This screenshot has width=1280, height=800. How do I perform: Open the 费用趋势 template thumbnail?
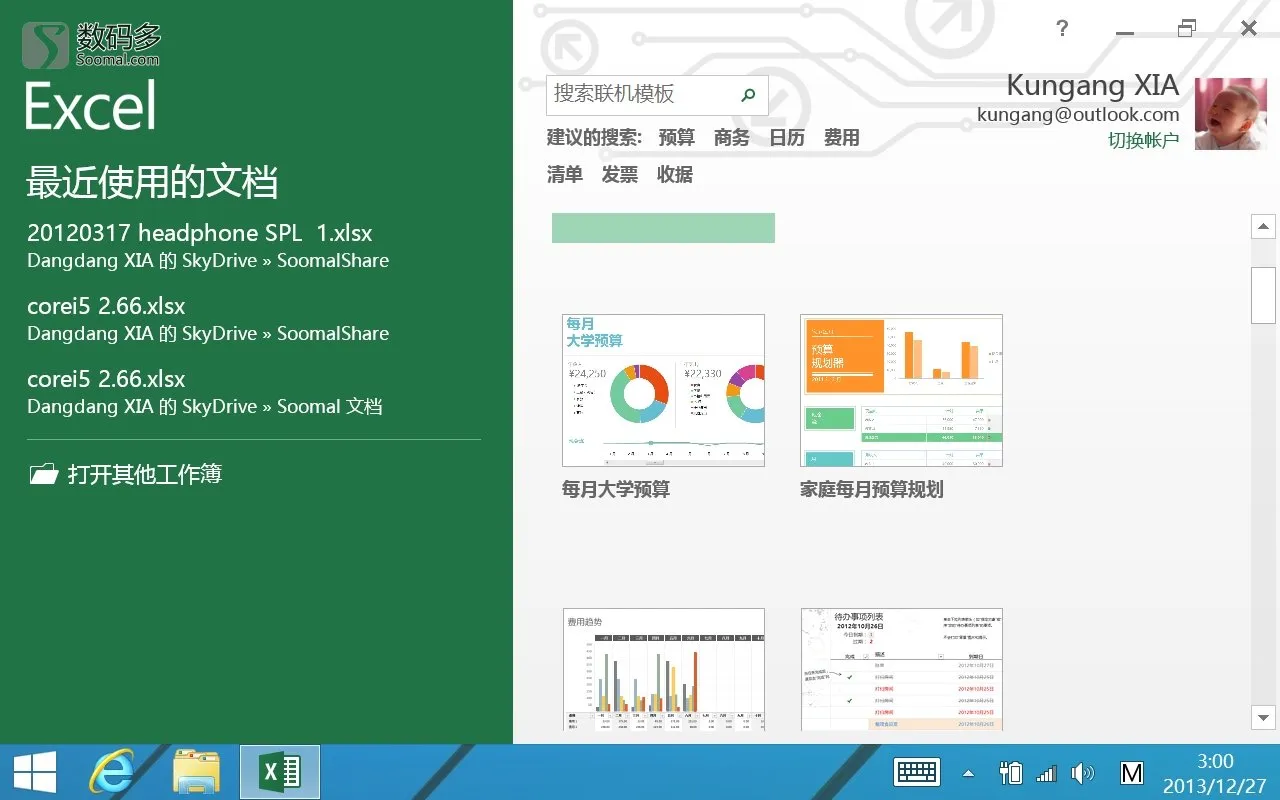coord(663,670)
